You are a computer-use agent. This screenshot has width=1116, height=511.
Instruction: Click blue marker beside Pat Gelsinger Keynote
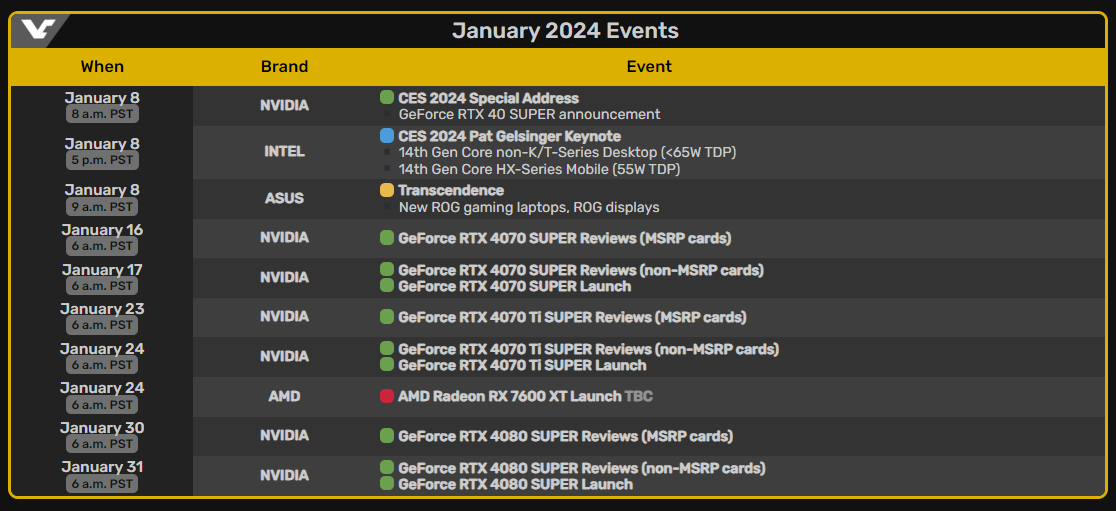(386, 136)
